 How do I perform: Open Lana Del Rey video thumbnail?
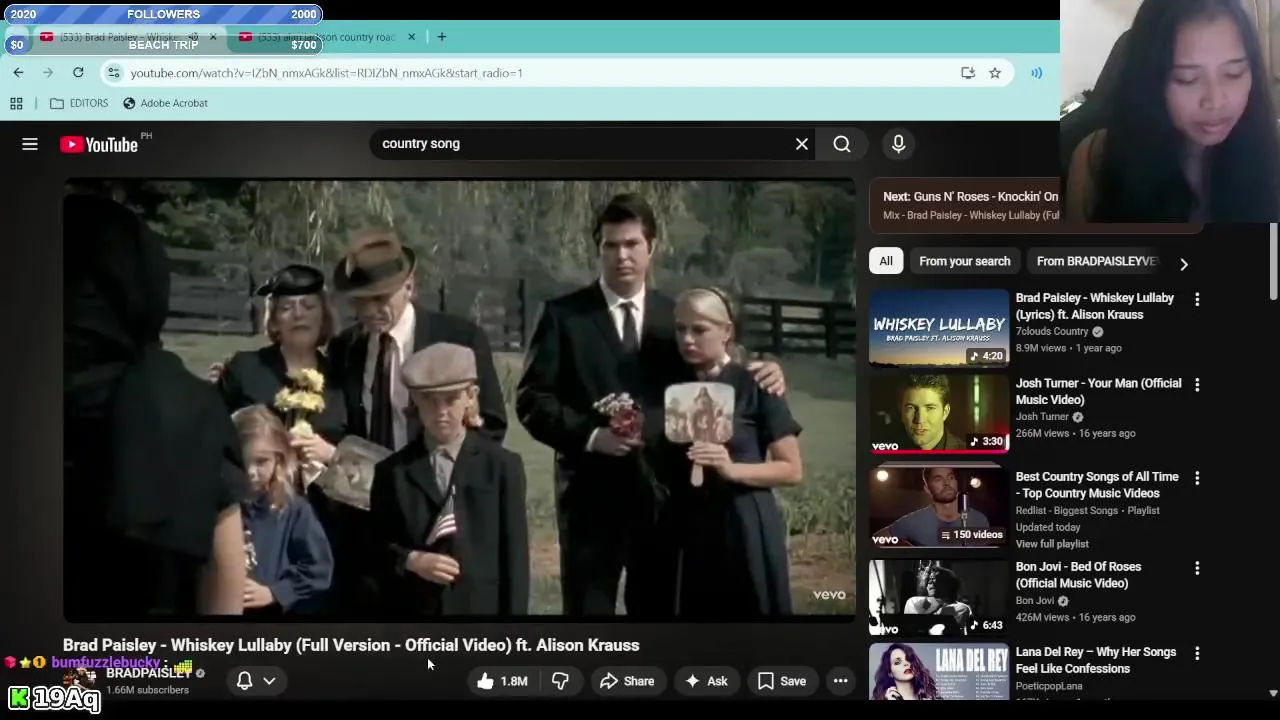point(939,671)
